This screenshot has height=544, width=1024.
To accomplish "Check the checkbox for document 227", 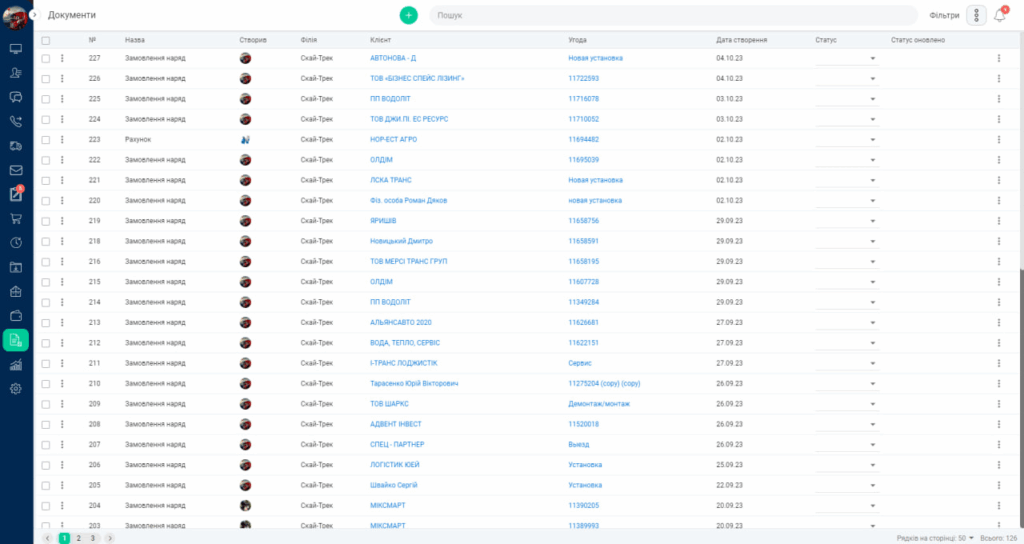I will 46,58.
